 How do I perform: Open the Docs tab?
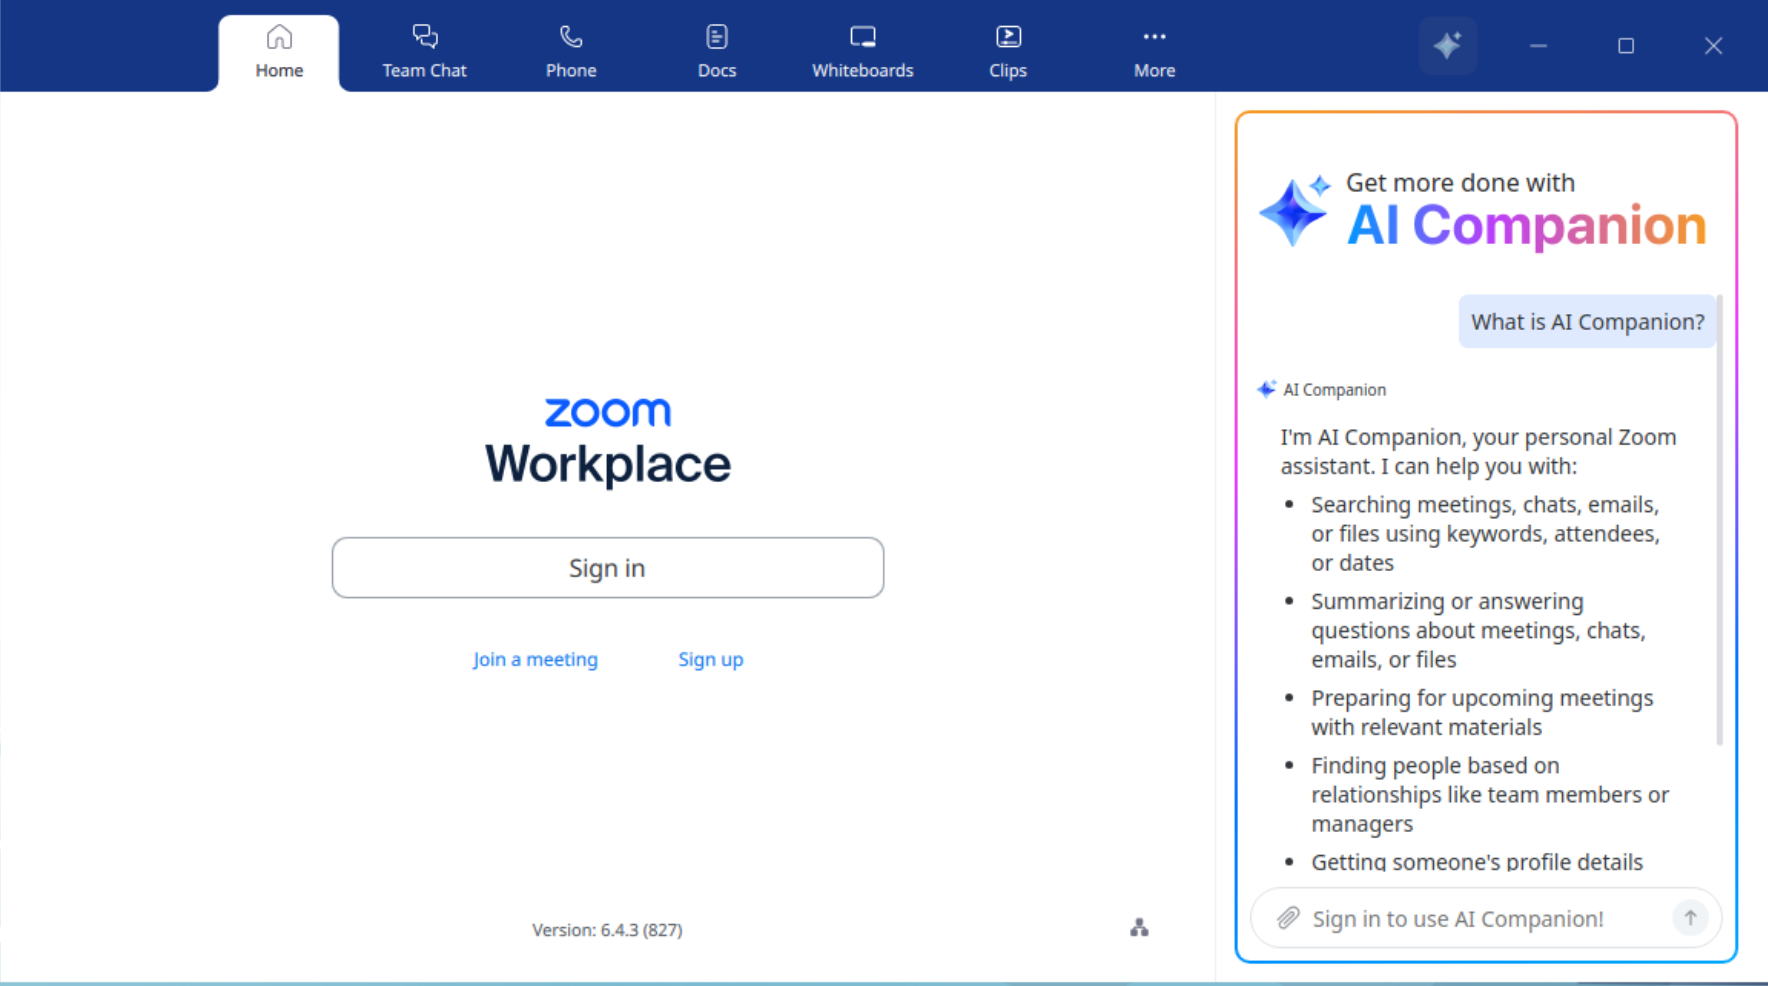pyautogui.click(x=716, y=50)
